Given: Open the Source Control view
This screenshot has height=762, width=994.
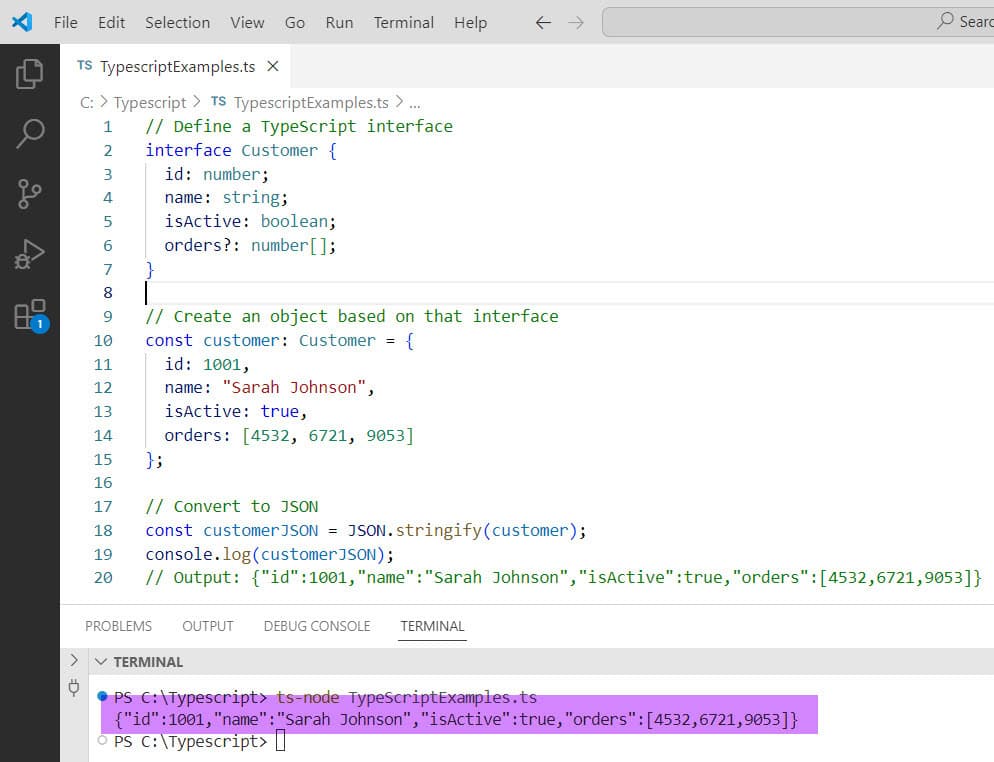Looking at the screenshot, I should [30, 194].
